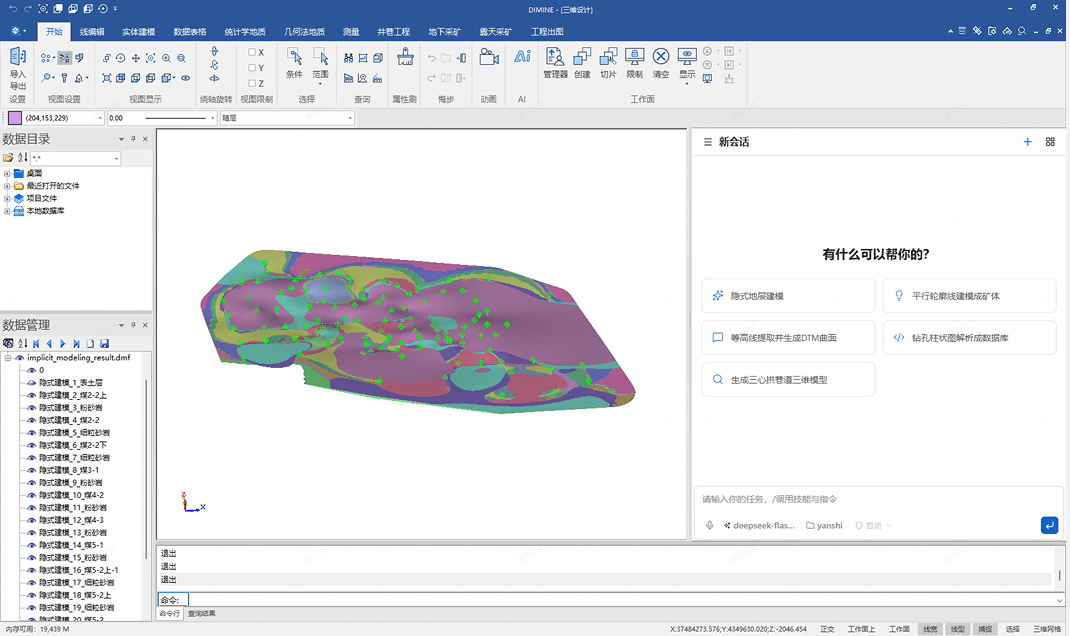Choose the 生成三心拱巷道三维模型 suggestion
Viewport: 1070px width, 636px height.
[x=788, y=379]
